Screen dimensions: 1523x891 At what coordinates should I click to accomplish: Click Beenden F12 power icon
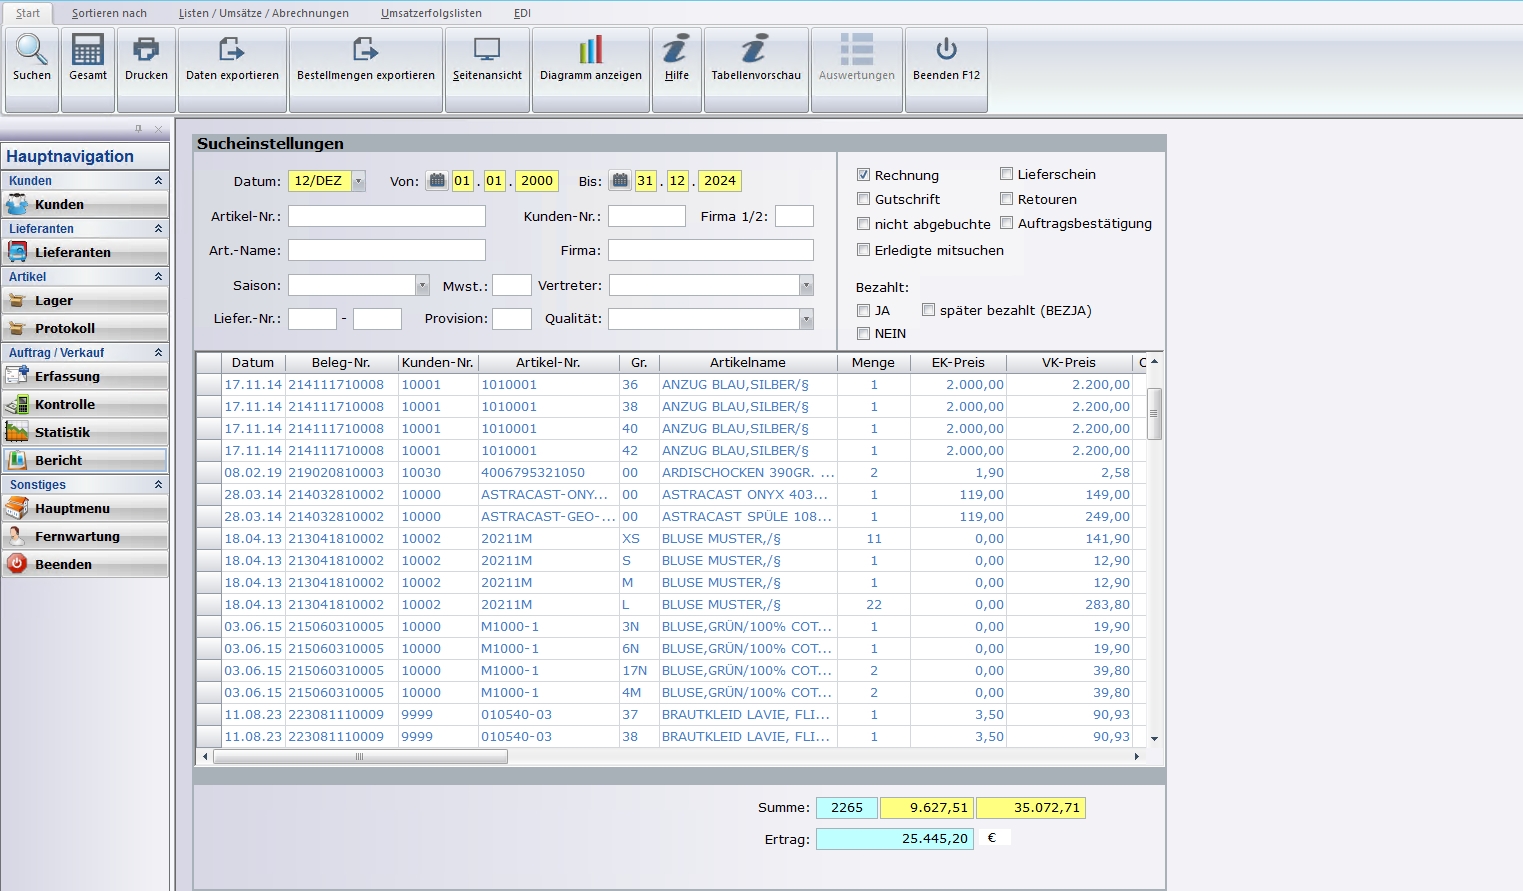click(x=946, y=50)
